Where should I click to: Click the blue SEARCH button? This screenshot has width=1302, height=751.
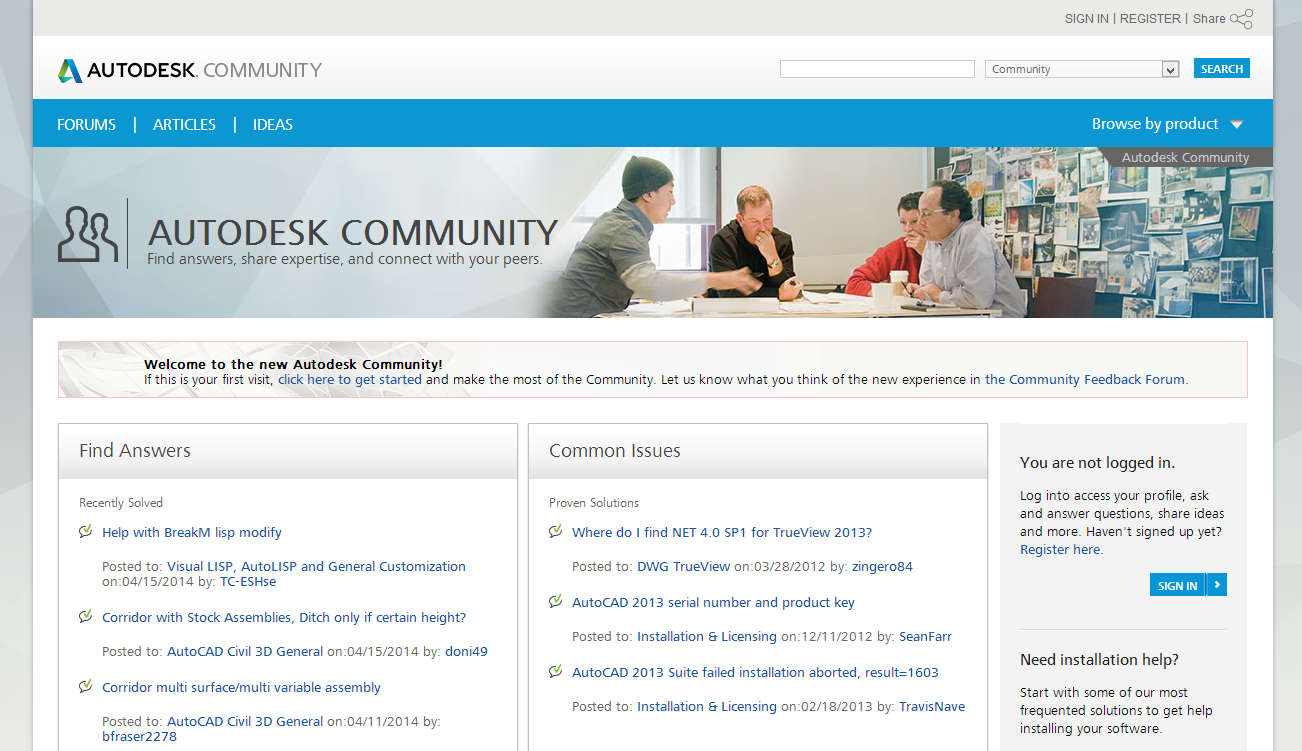1222,69
